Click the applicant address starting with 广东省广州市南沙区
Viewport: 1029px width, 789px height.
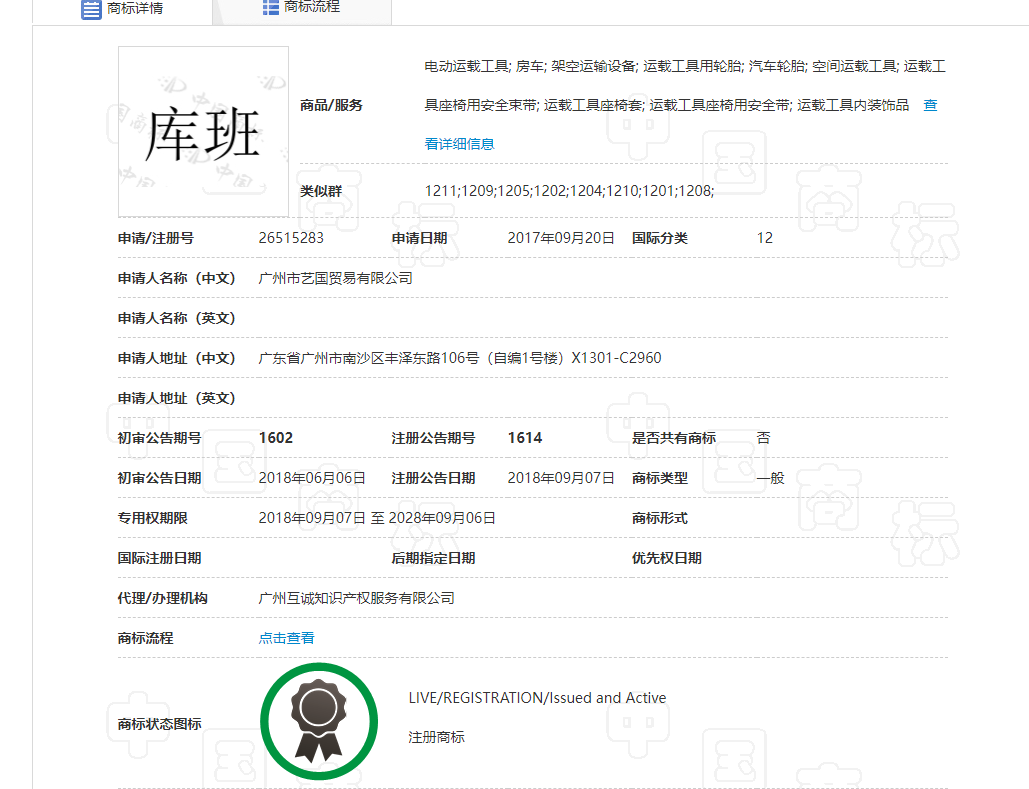459,358
